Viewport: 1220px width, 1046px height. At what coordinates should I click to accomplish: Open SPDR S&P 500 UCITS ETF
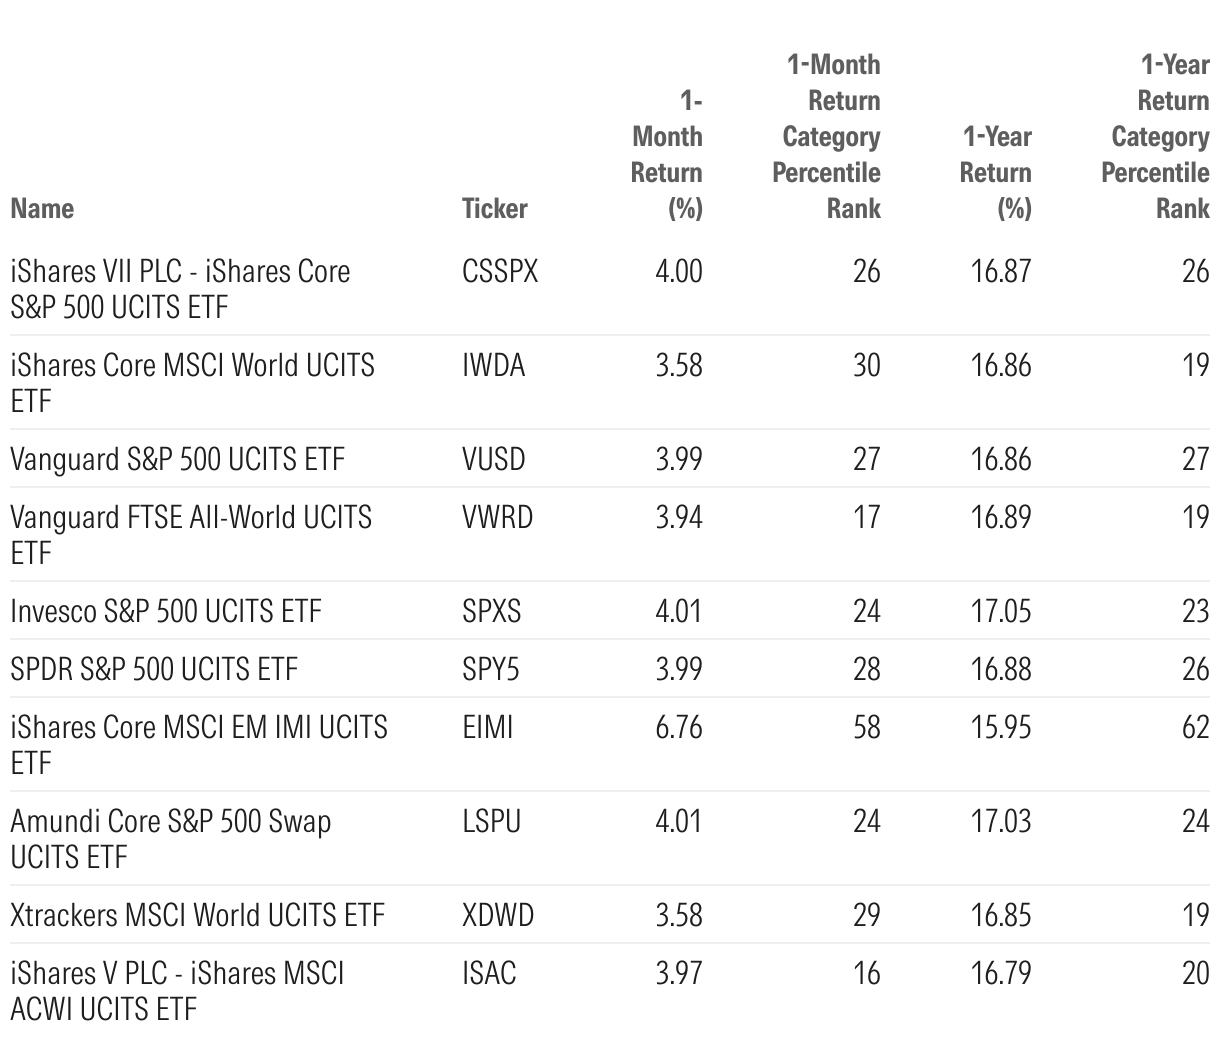[x=154, y=669]
